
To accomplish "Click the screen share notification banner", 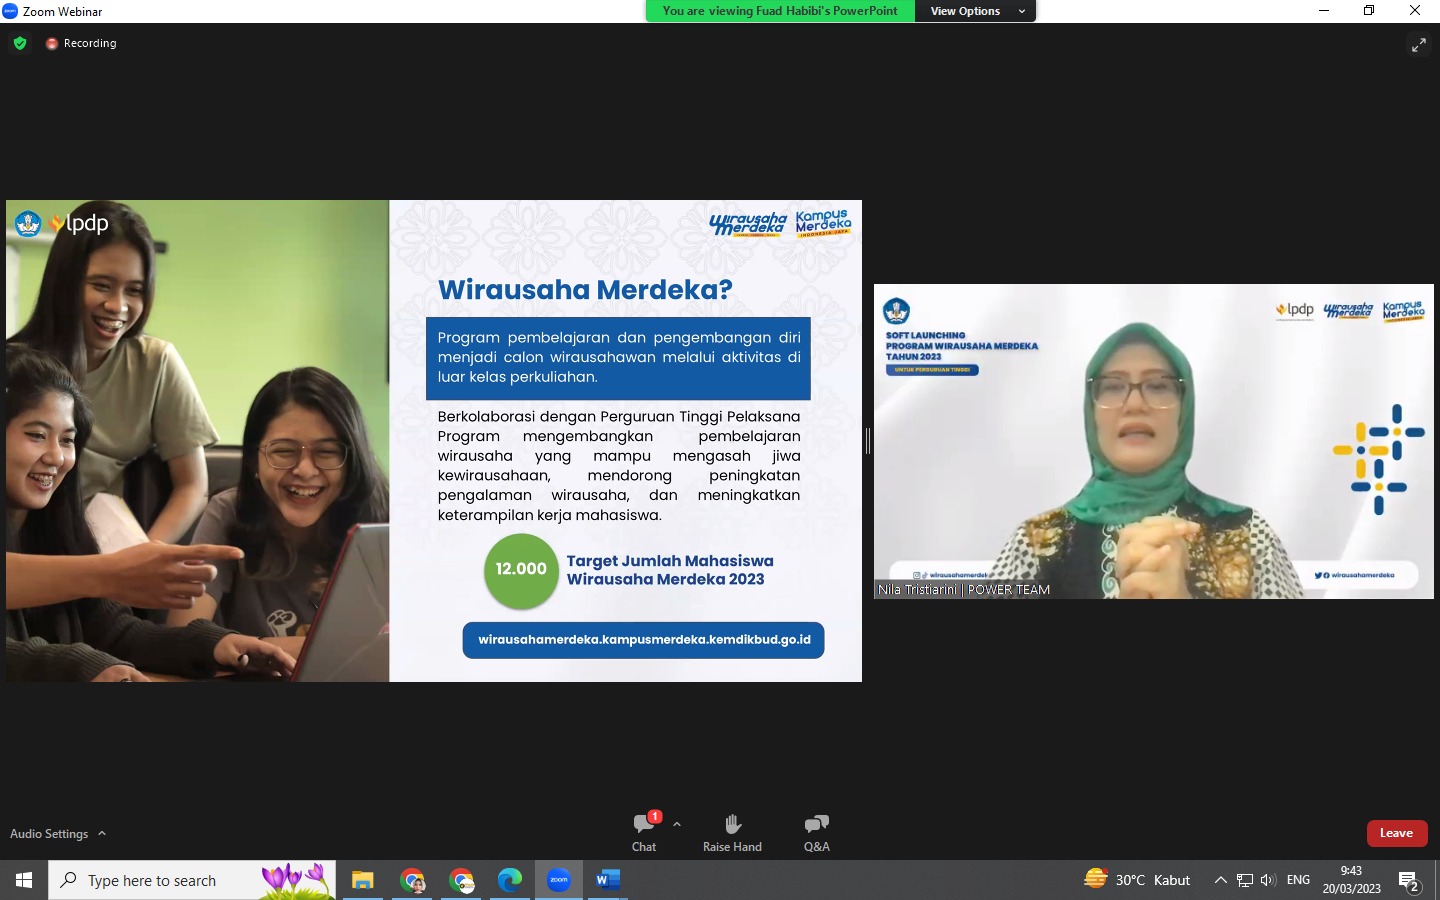I will point(780,11).
